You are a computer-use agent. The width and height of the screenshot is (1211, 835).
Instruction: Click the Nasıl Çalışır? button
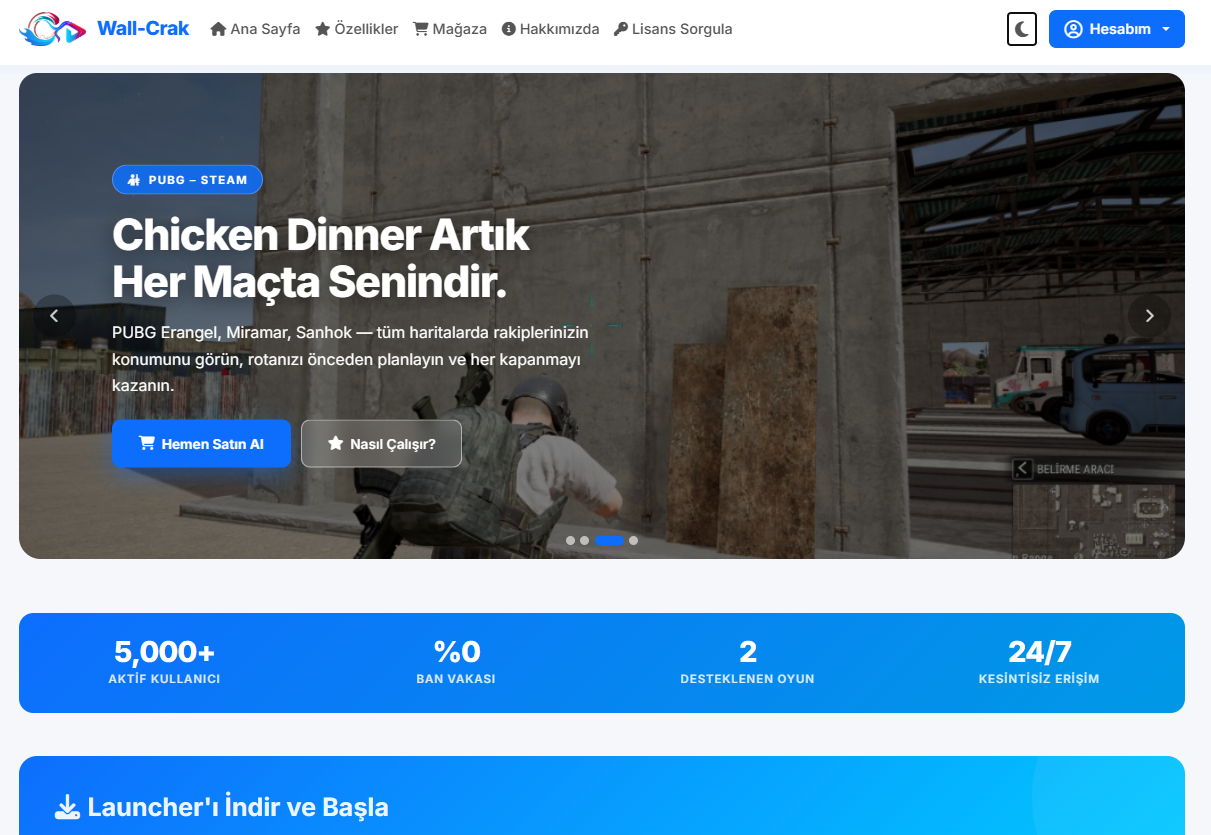pyautogui.click(x=381, y=444)
